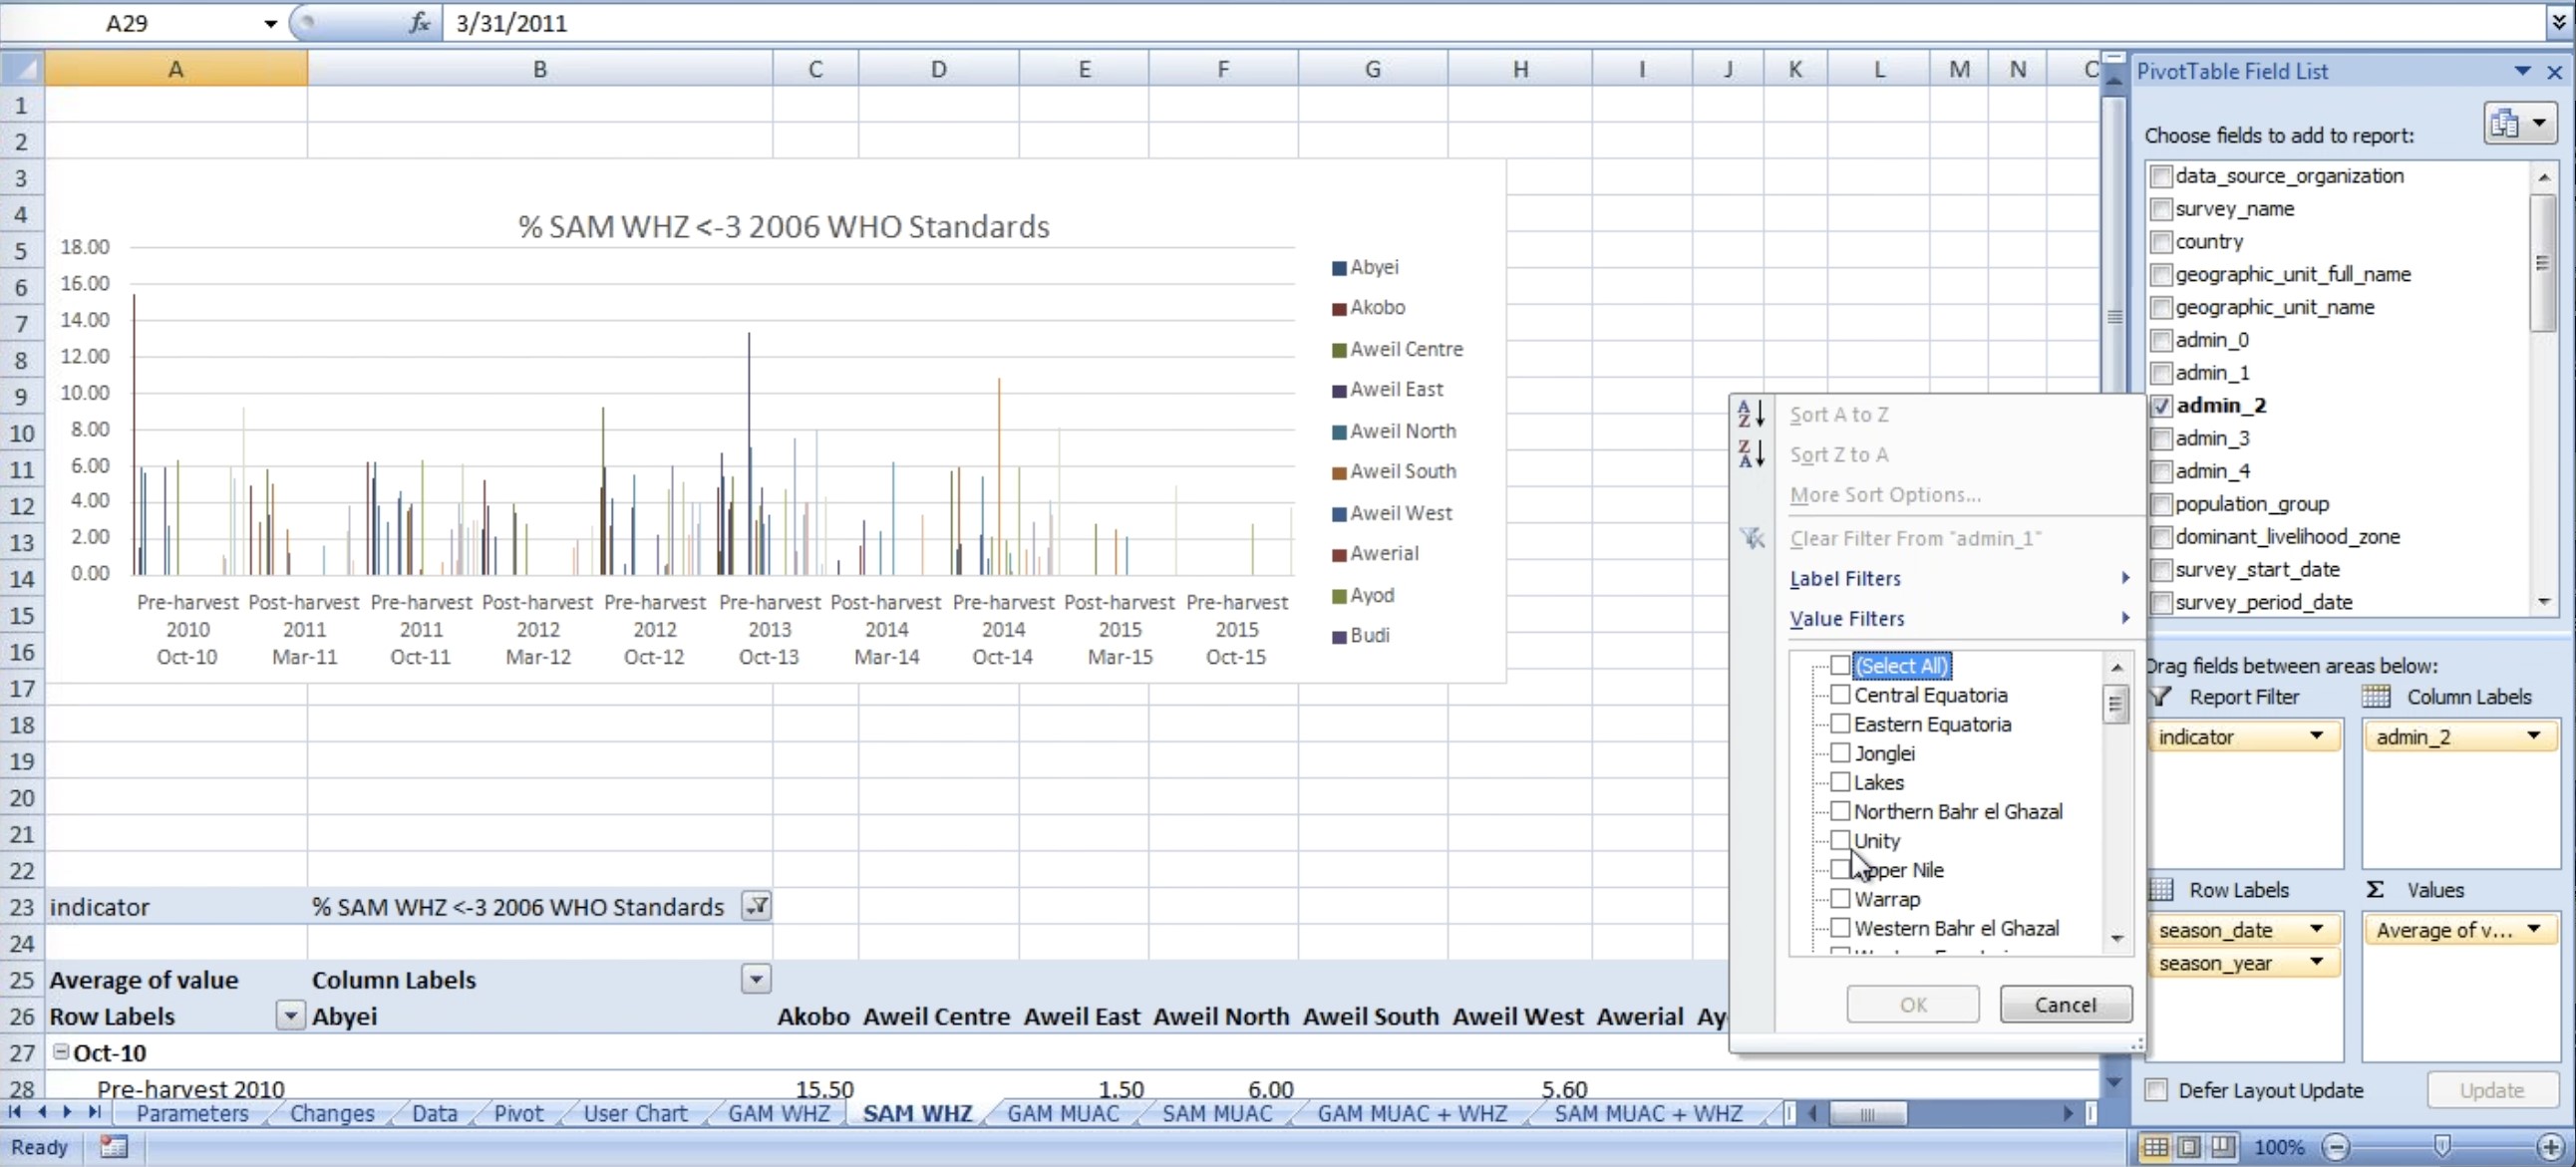Image resolution: width=2576 pixels, height=1167 pixels.
Task: Collapse the Oct-10 row group
Action: 61,1052
